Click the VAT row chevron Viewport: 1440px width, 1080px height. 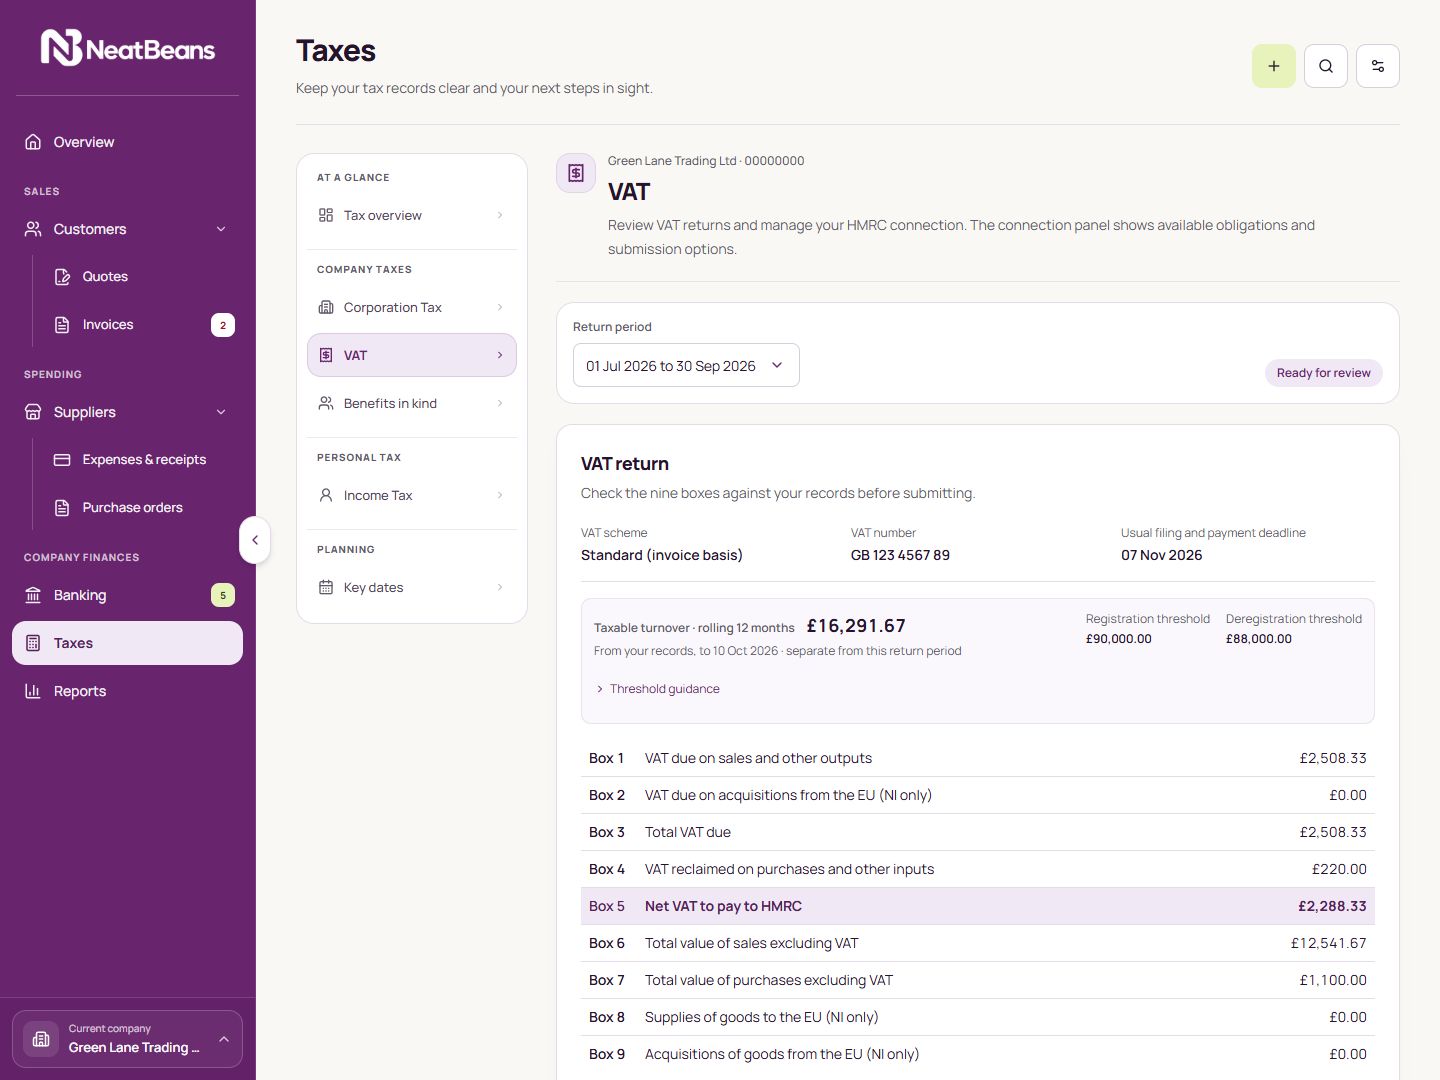pyautogui.click(x=500, y=355)
